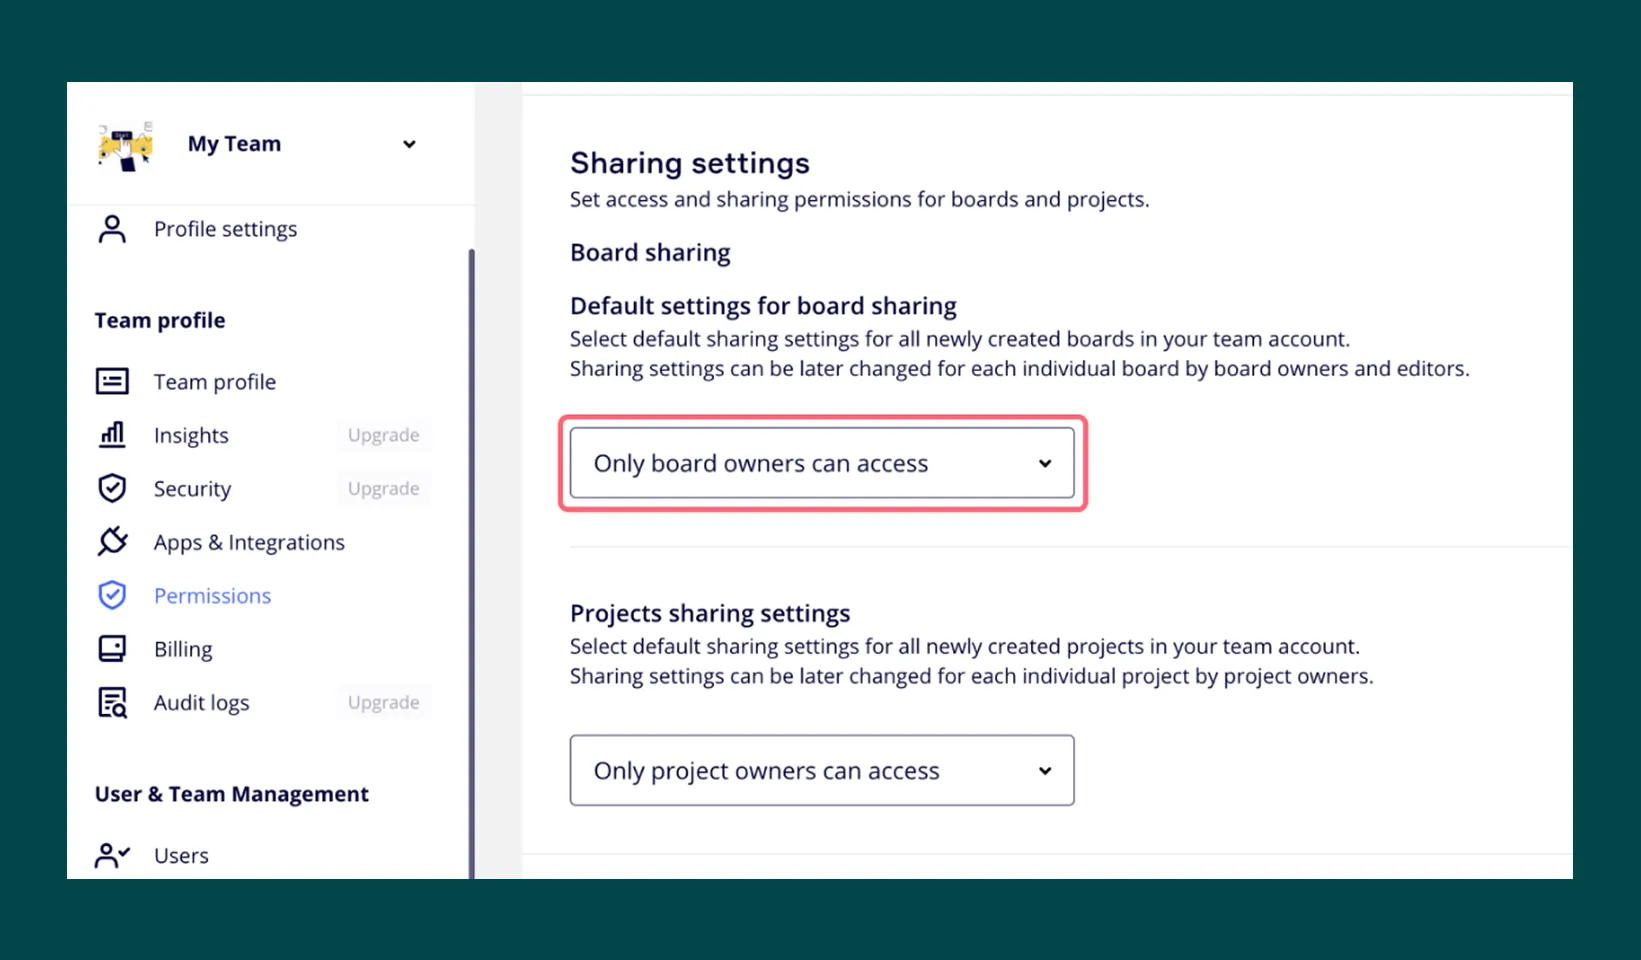Click the Audit logs document icon
Screen dimensions: 1641x960
coord(112,703)
